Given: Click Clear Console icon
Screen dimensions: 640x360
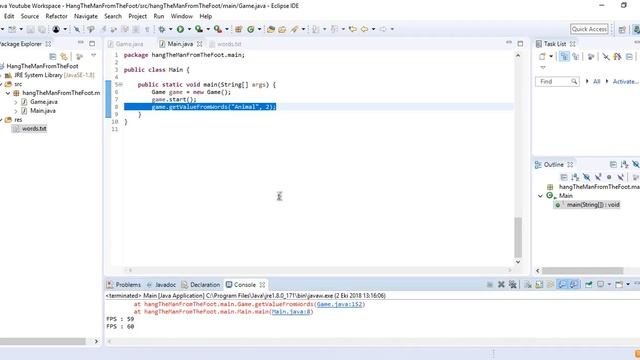Looking at the screenshot, I should 528,284.
